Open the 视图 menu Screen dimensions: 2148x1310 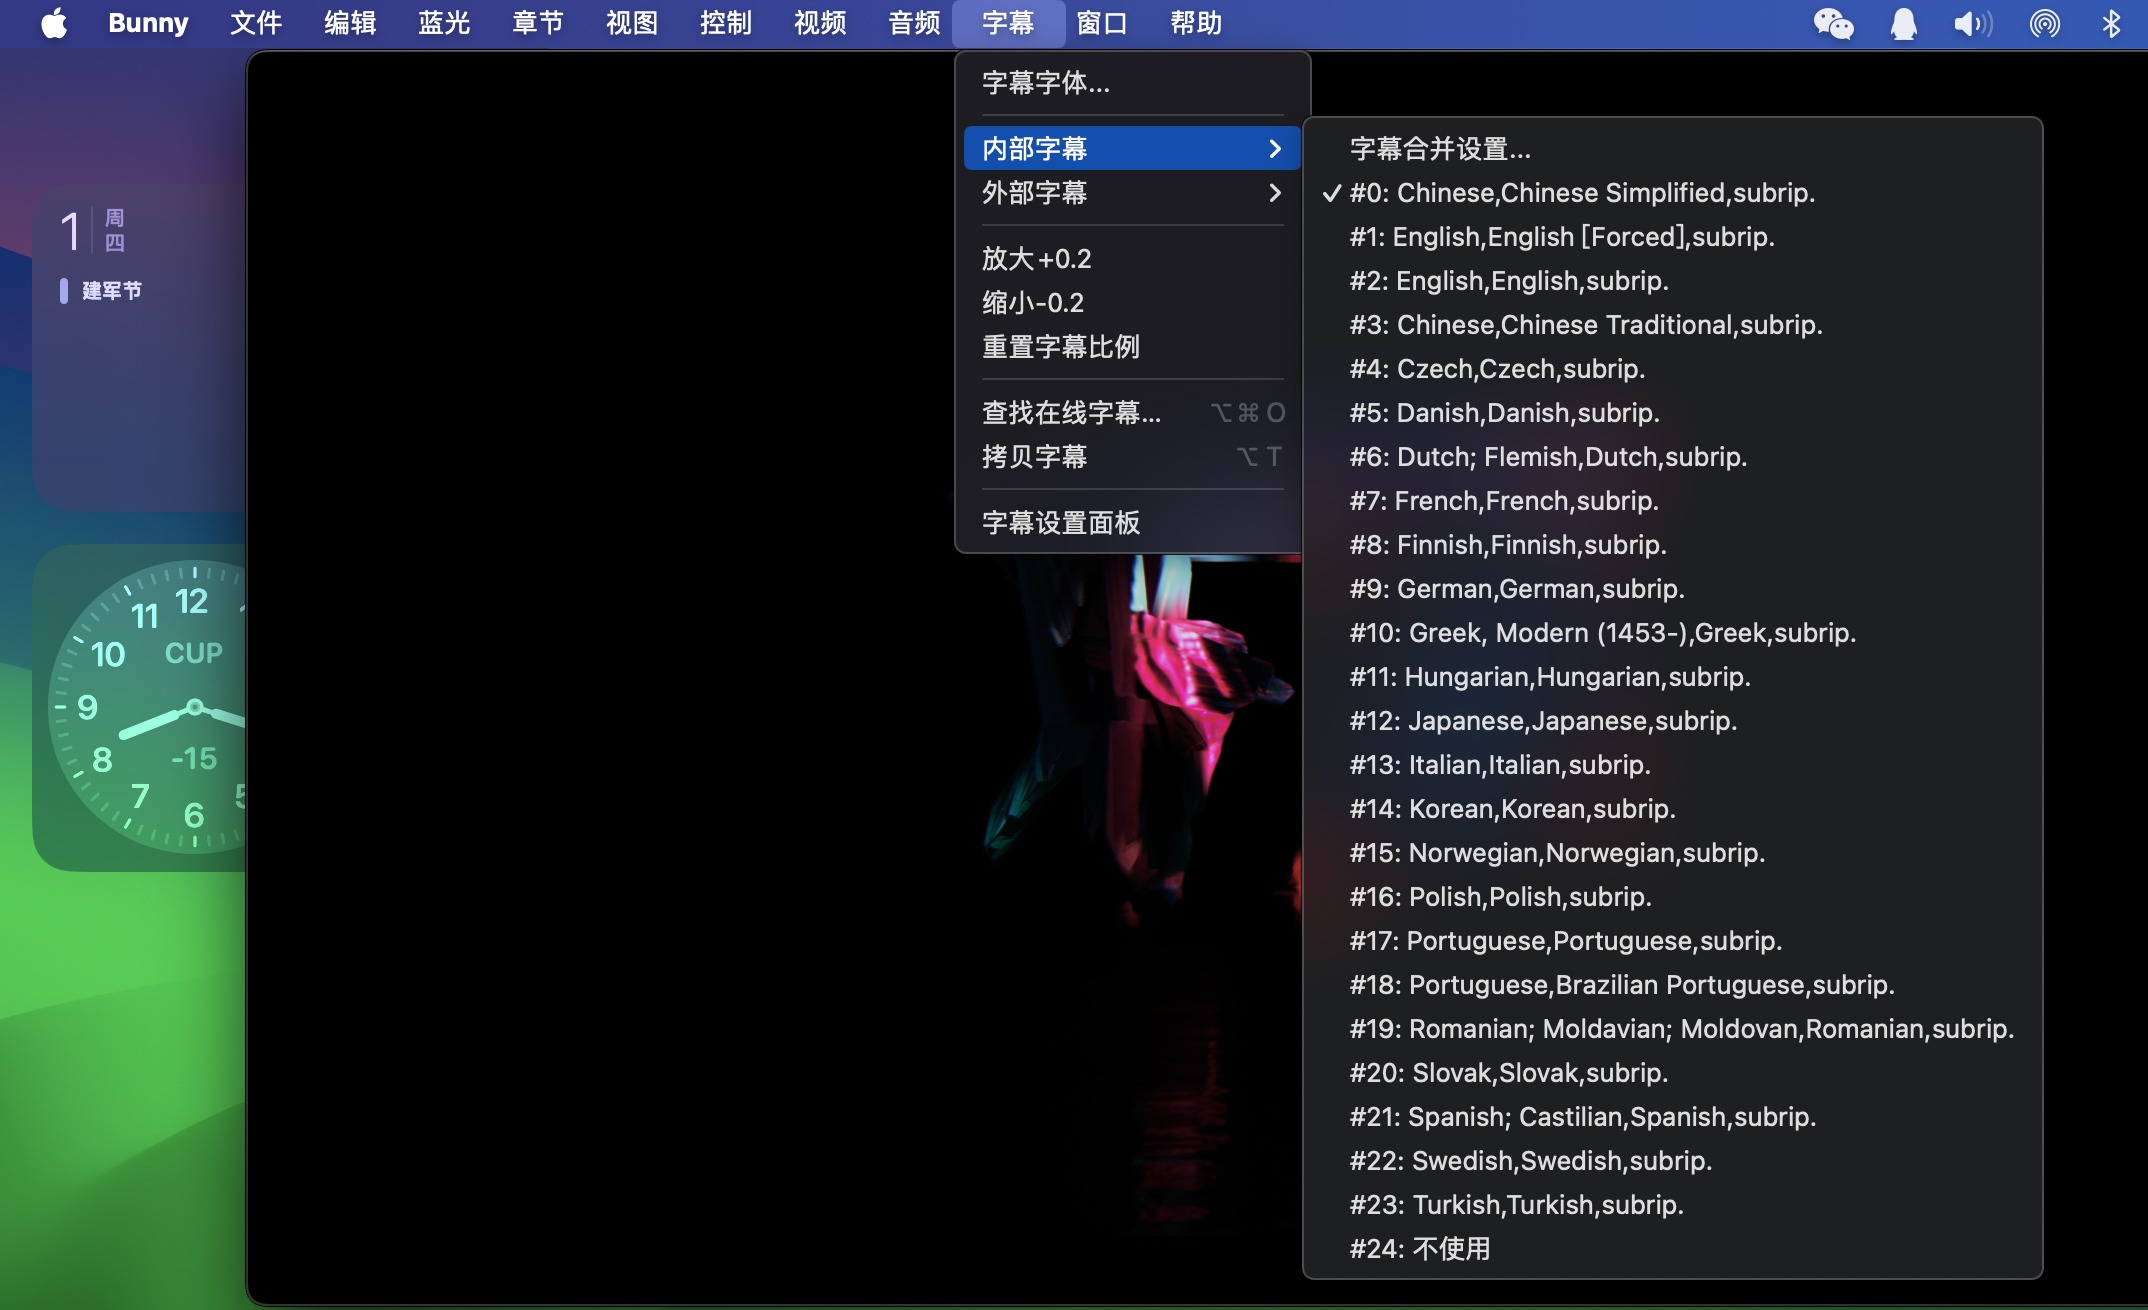632,23
